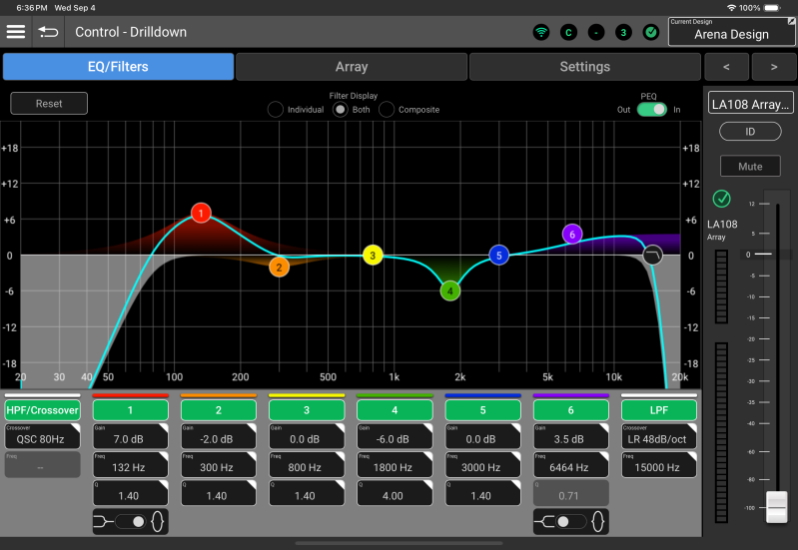798x550 pixels.
Task: Check the battery indicator in status bar
Action: click(x=772, y=8)
